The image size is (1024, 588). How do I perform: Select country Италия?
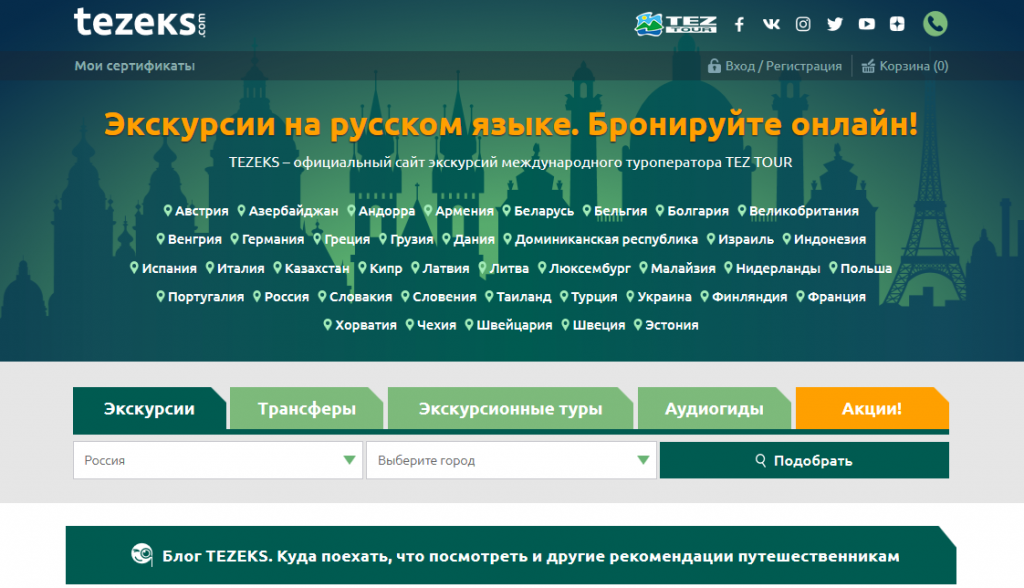[240, 269]
